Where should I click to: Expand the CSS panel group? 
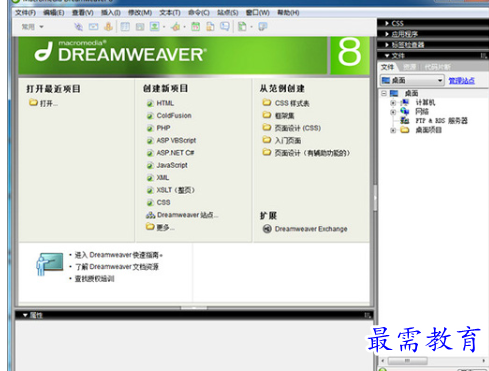[387, 23]
